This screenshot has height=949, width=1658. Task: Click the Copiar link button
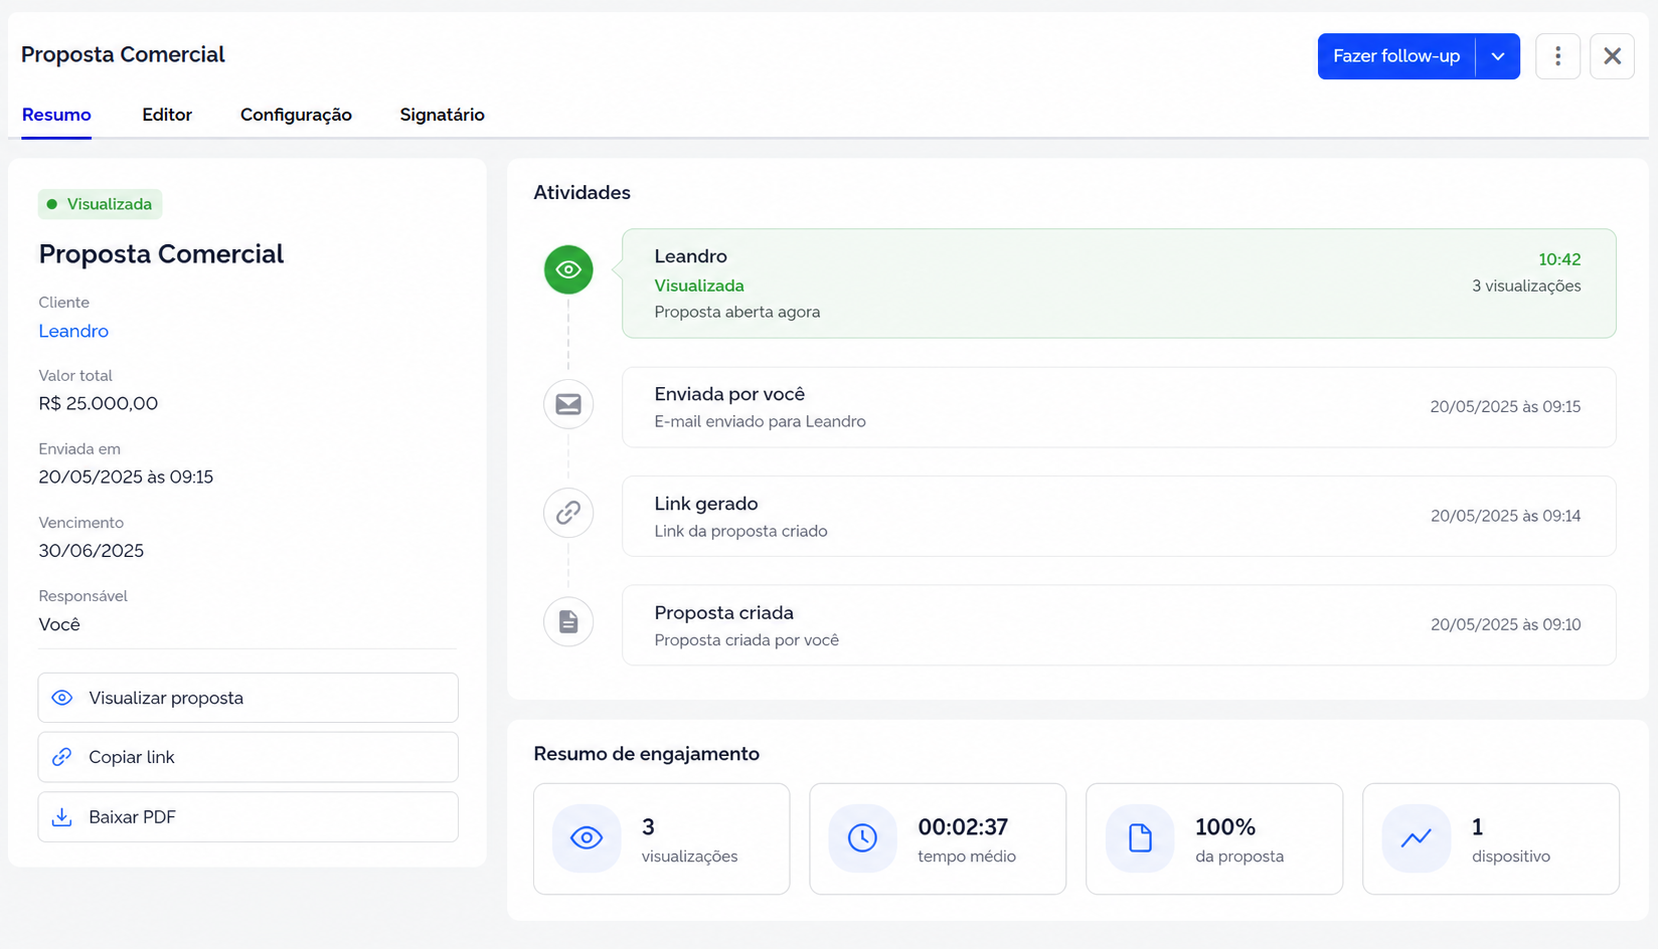[248, 757]
